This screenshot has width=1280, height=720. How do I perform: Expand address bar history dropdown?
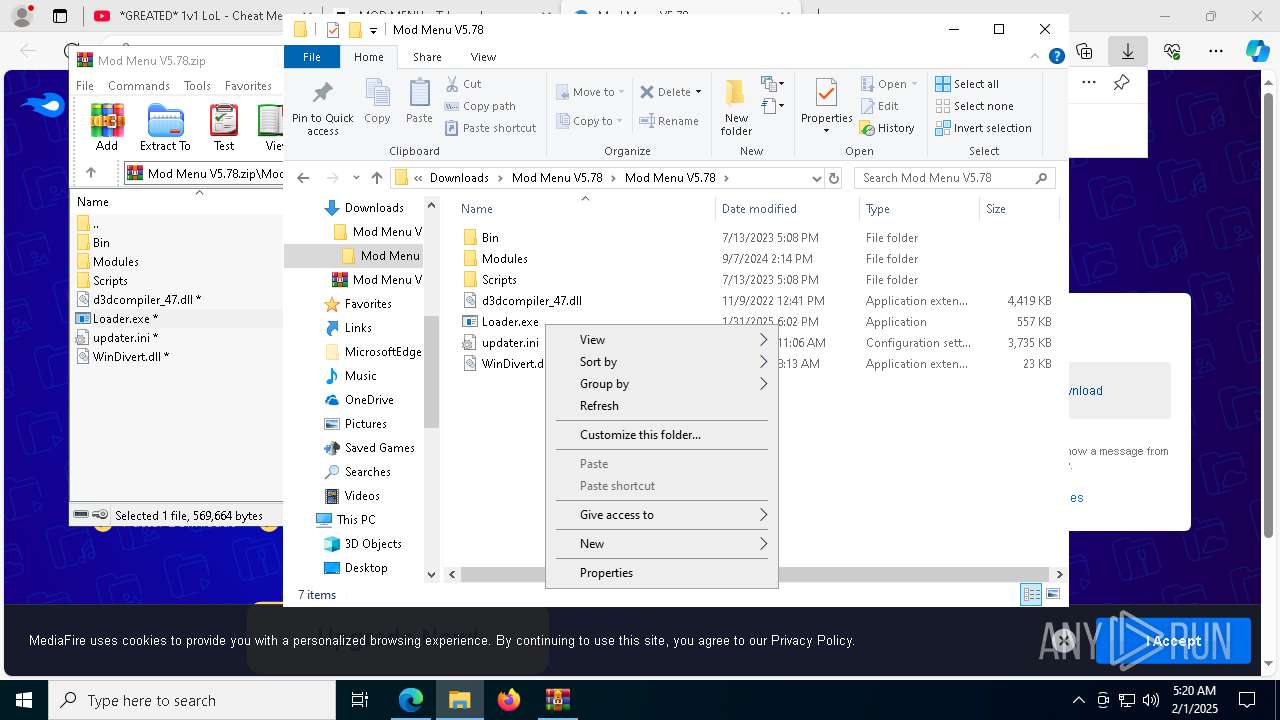pos(816,178)
